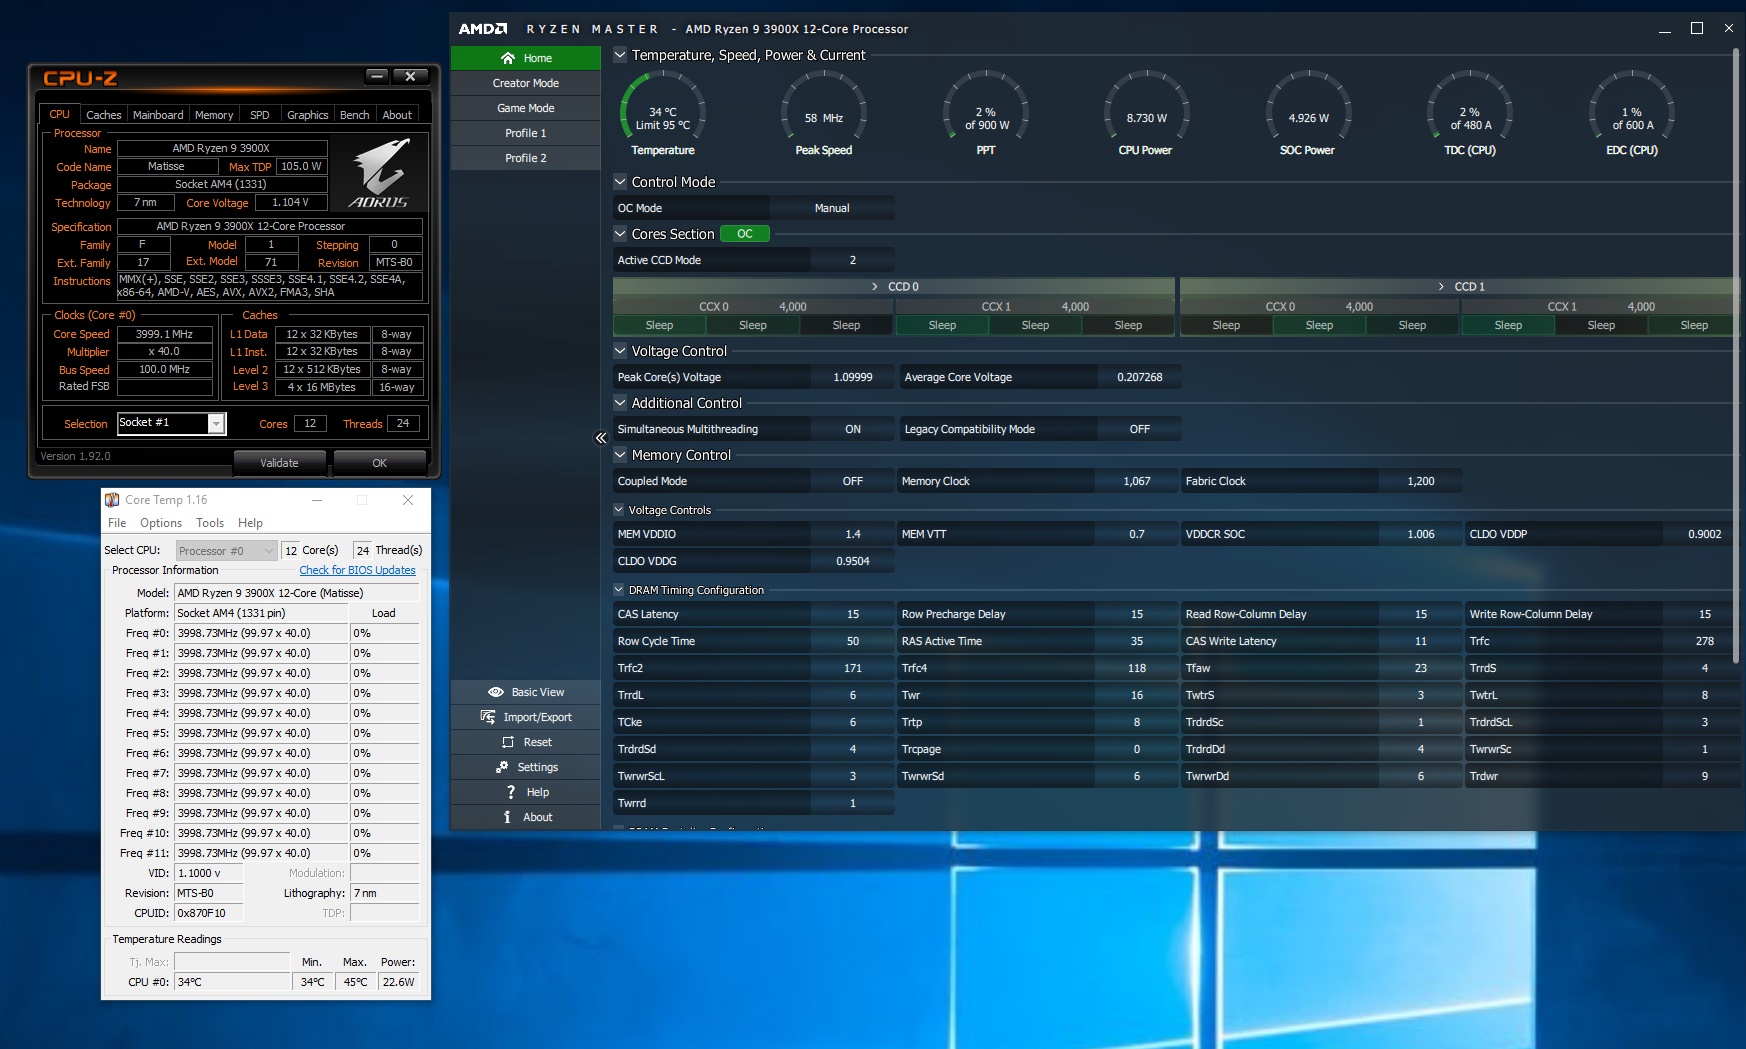Open Core Temp Tools menu
1746x1049 pixels.
tap(210, 523)
